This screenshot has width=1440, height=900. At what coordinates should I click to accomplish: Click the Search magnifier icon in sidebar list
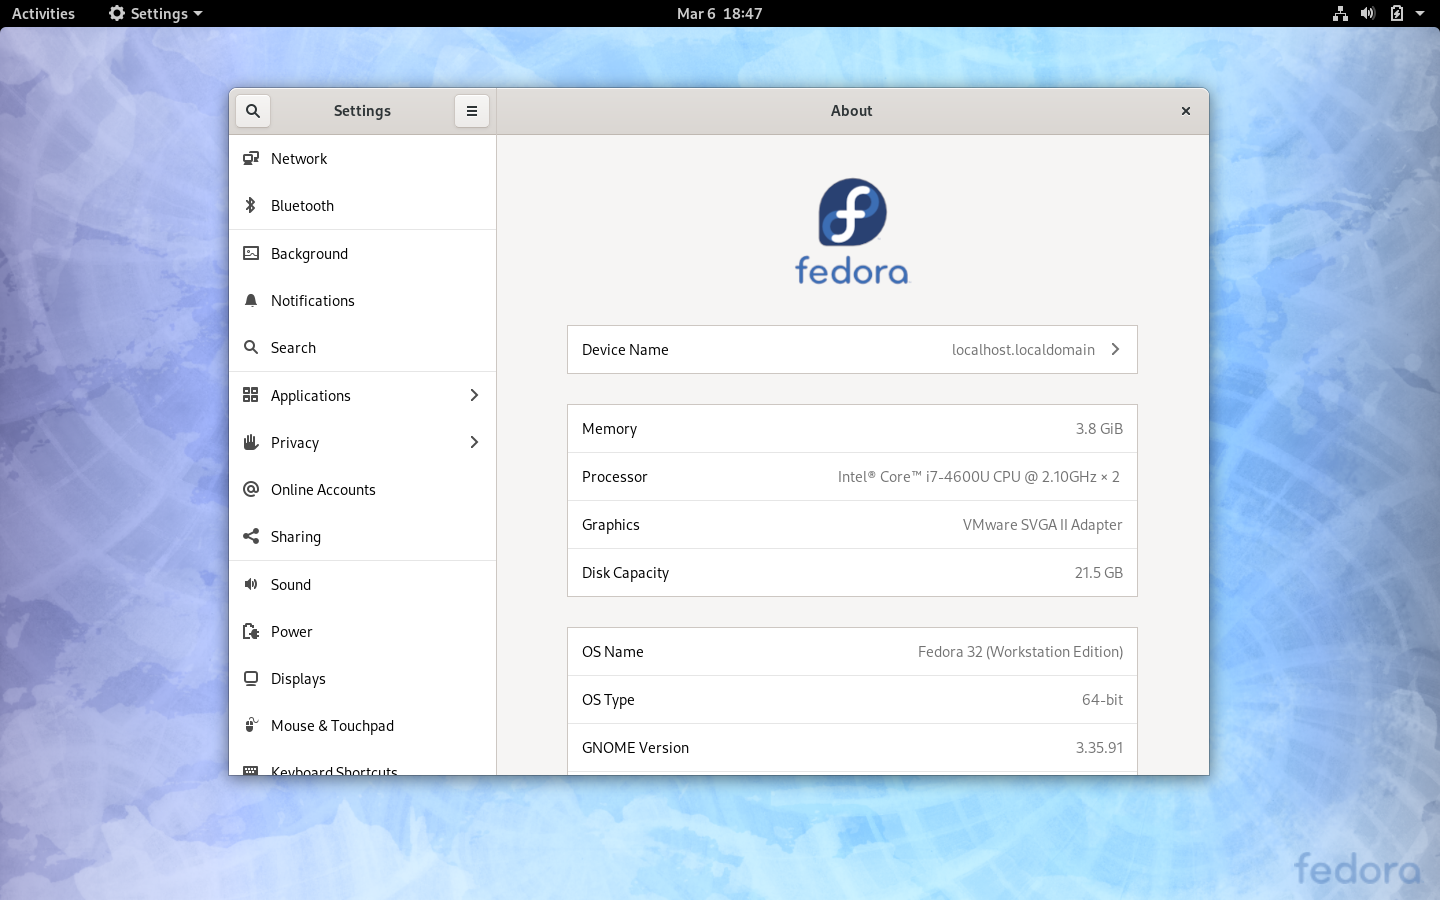[x=251, y=347]
